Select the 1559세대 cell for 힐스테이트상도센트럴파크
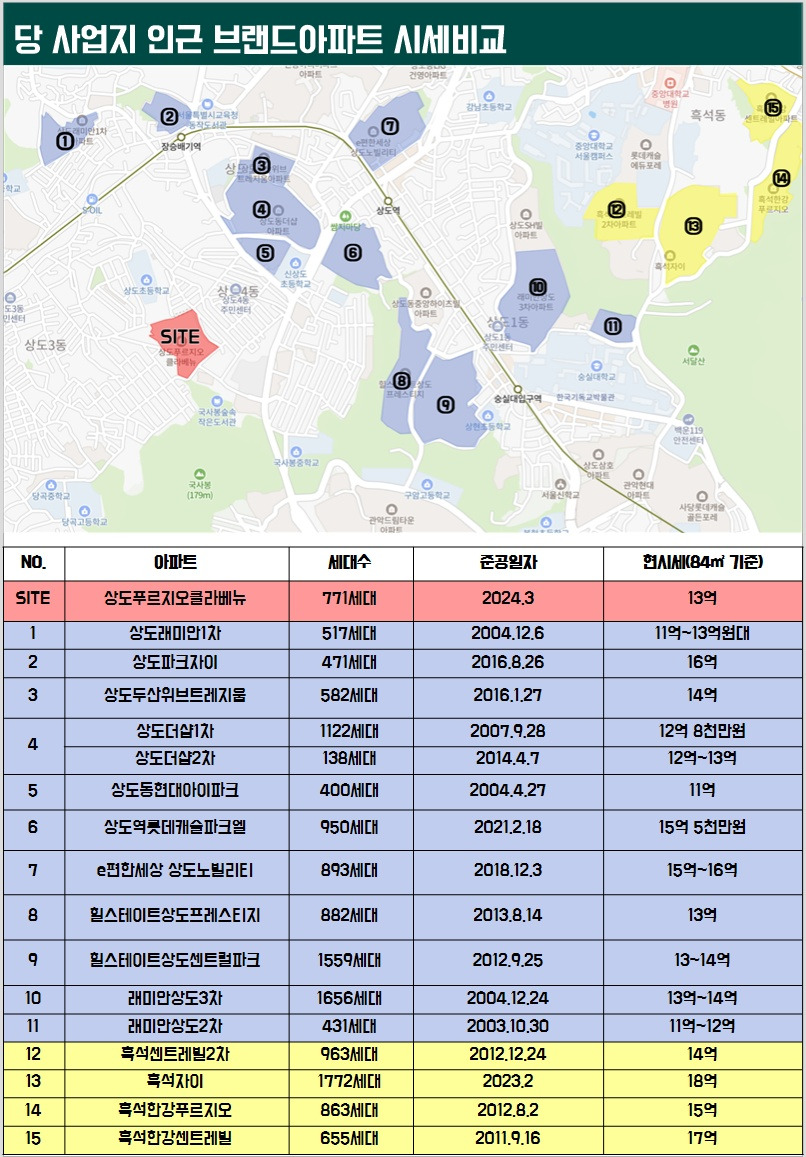 coord(347,956)
